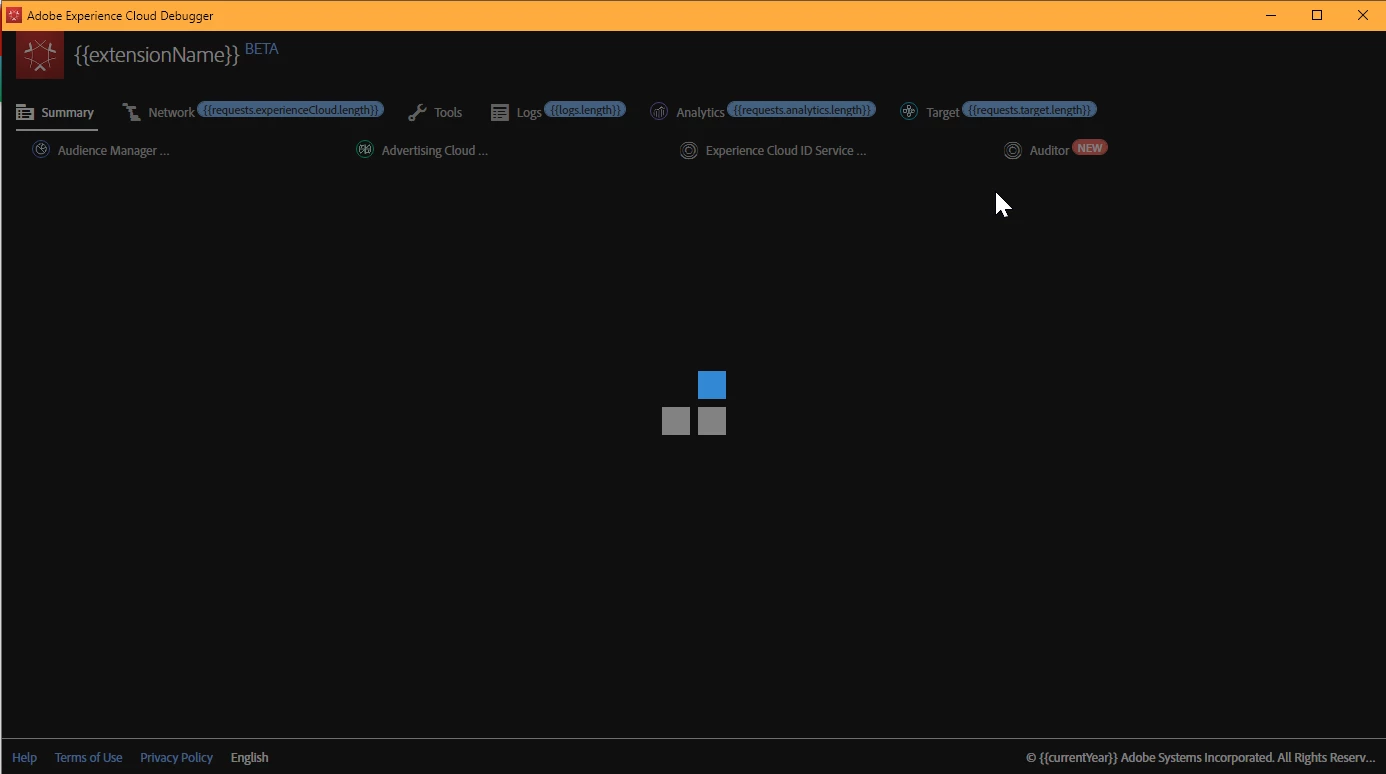Click the BETA label

click(x=262, y=49)
